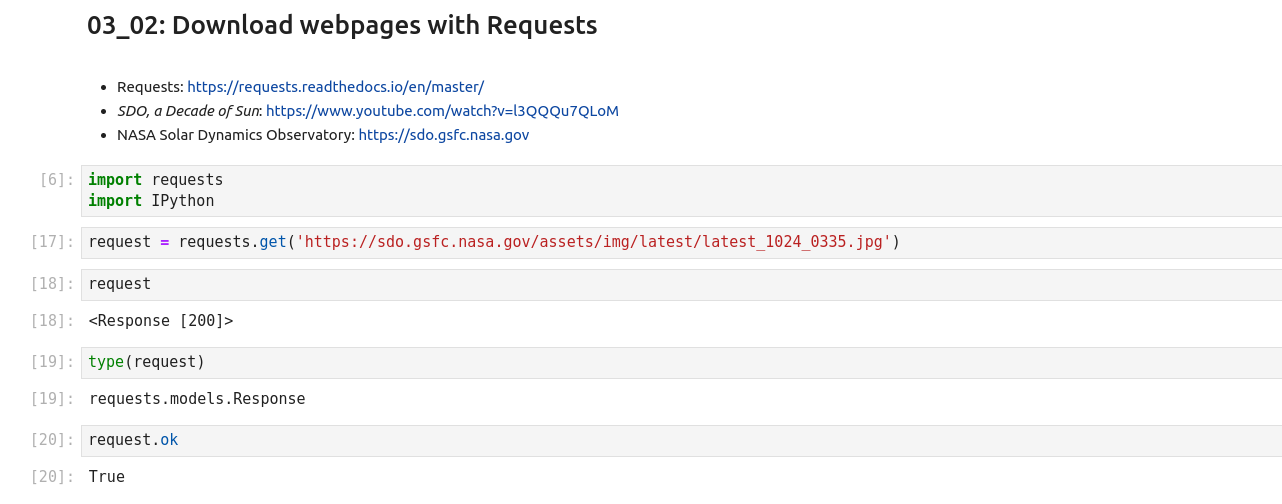Click the heading '03_02: Download webpages with Requests'
Image resolution: width=1282 pixels, height=504 pixels.
coord(342,25)
